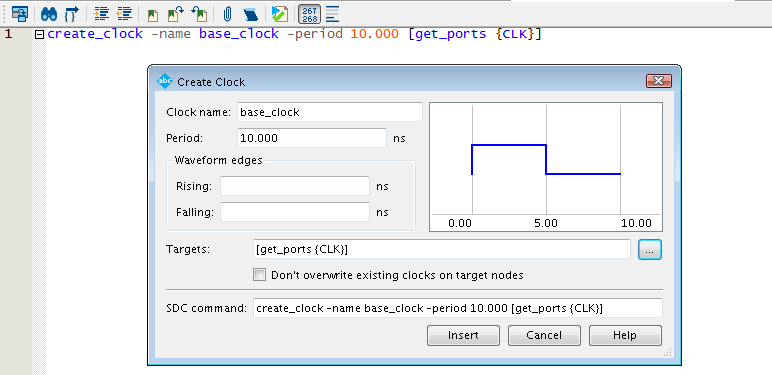The height and width of the screenshot is (375, 772).
Task: Click the 10.000 period value in editor
Action: tap(374, 34)
